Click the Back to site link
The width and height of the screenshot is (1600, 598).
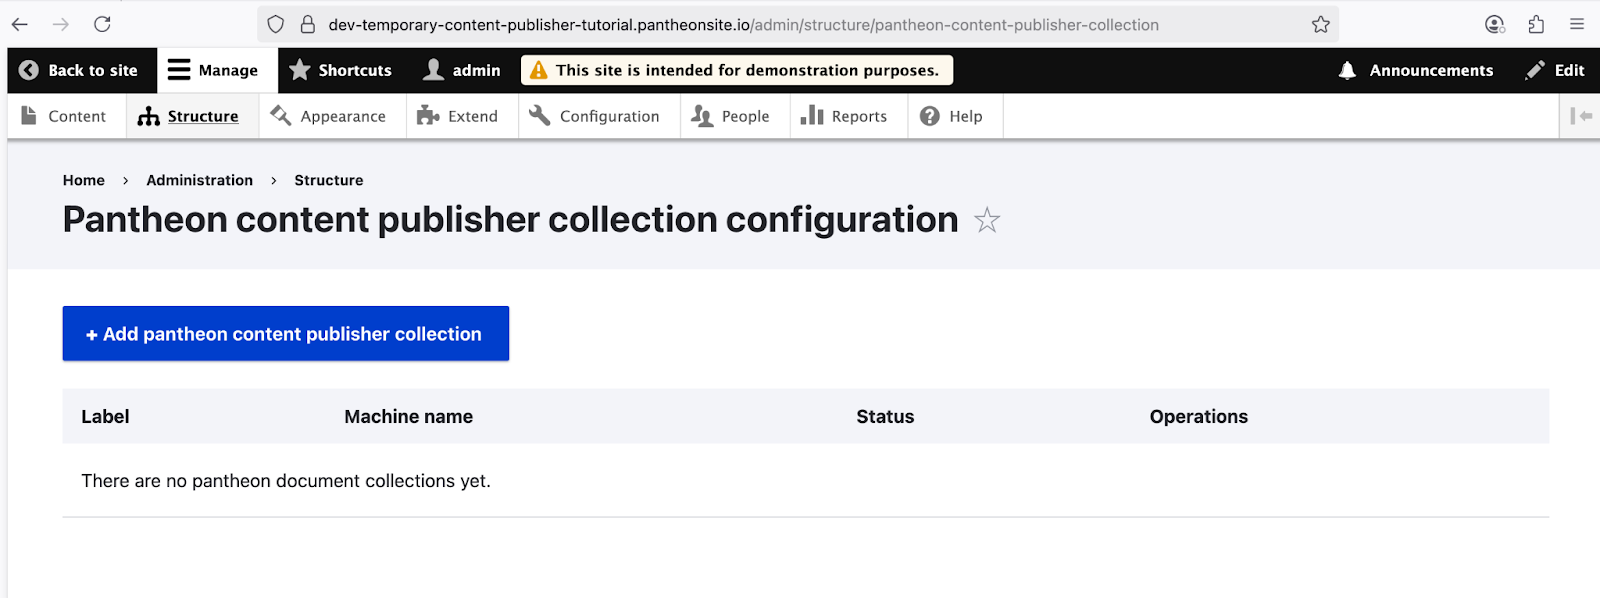[x=79, y=70]
